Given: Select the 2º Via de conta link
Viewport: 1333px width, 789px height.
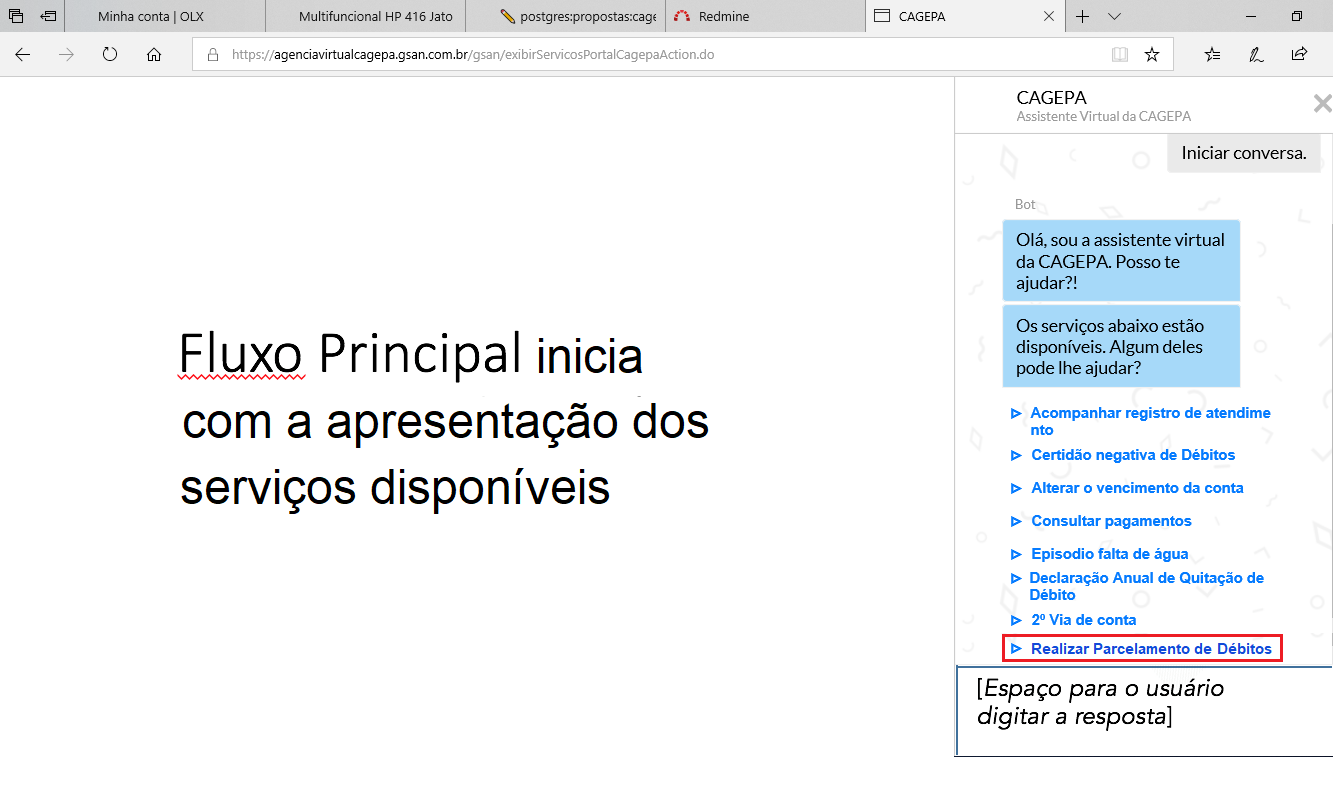Looking at the screenshot, I should tap(1084, 620).
